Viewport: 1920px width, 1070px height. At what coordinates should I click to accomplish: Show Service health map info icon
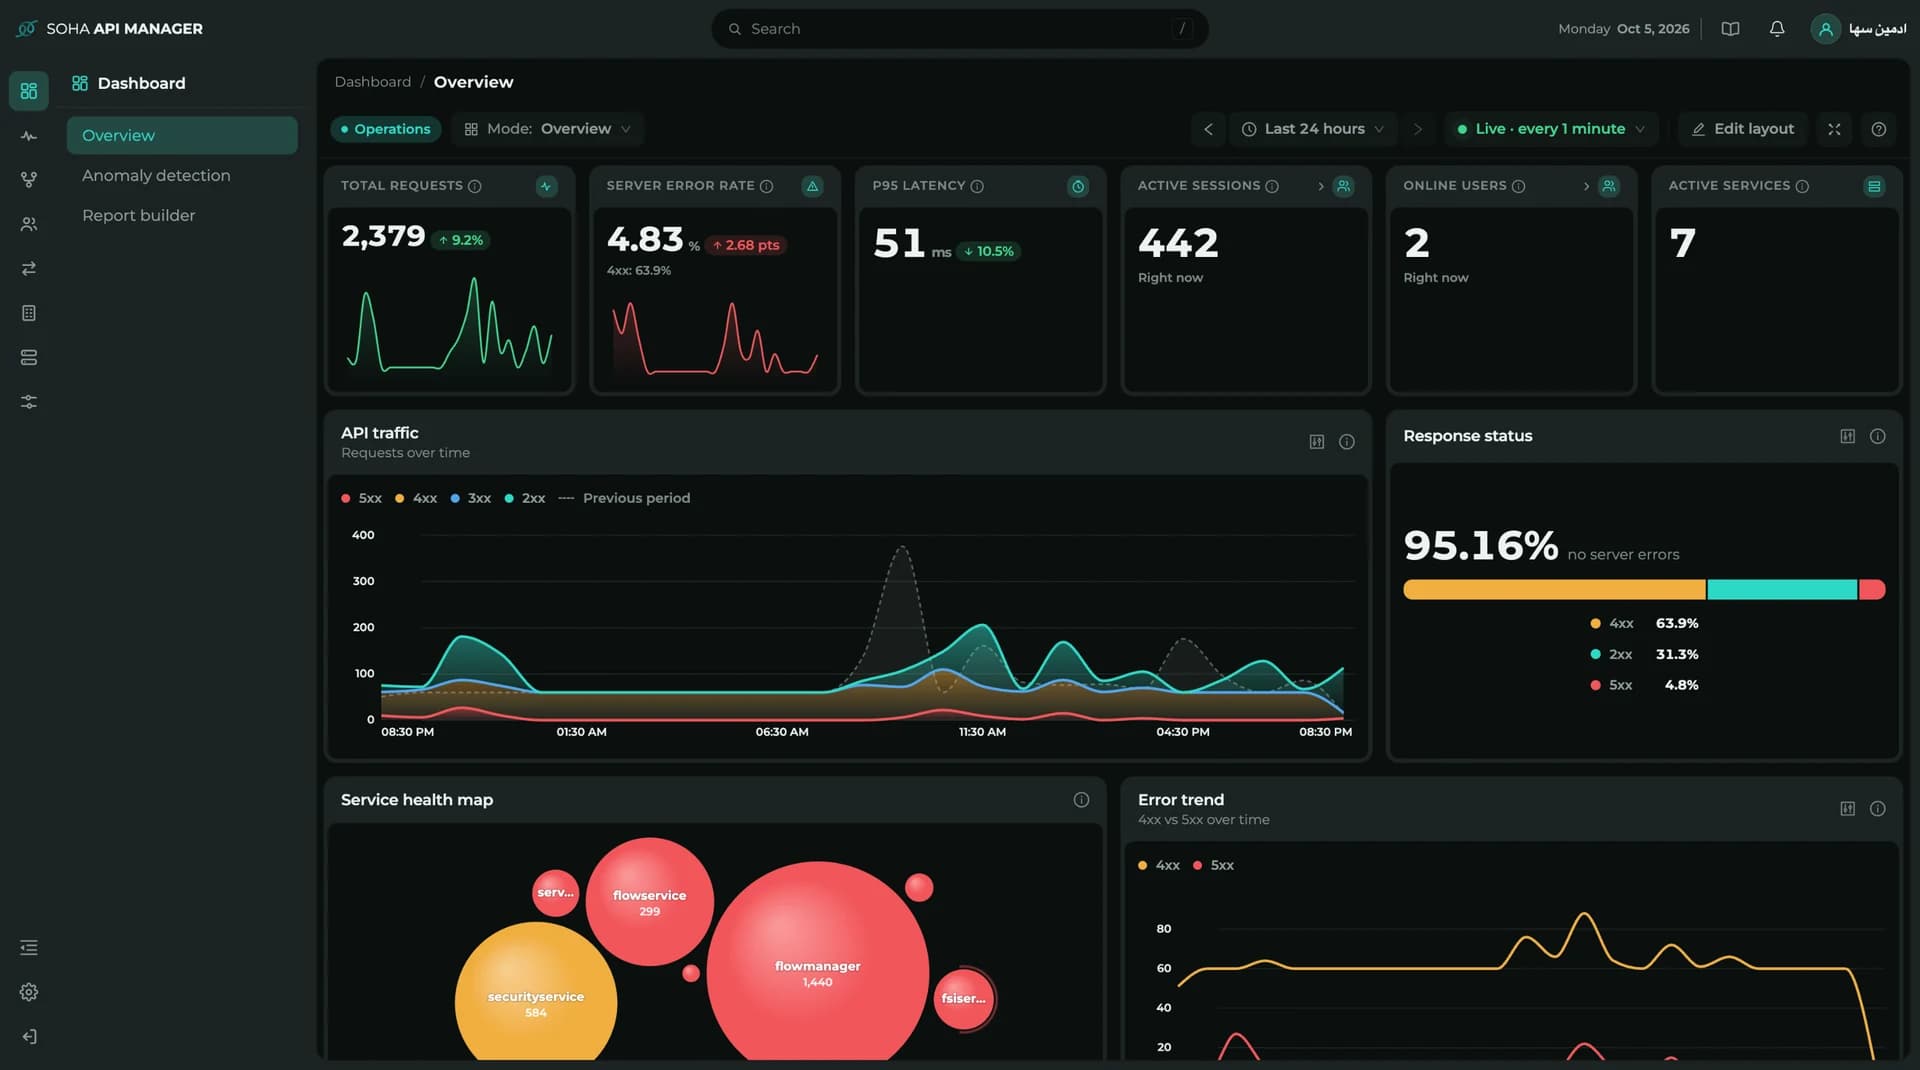1081,800
